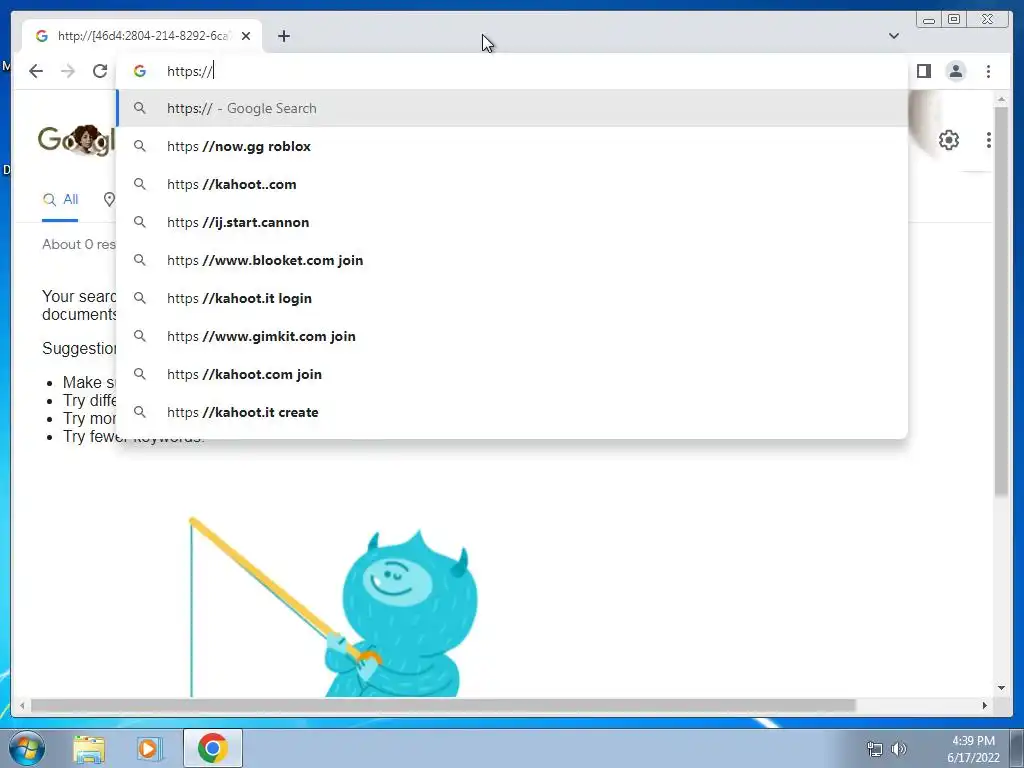The width and height of the screenshot is (1024, 768).
Task: Select the 'now.gg roblox' suggestion
Action: [x=512, y=146]
